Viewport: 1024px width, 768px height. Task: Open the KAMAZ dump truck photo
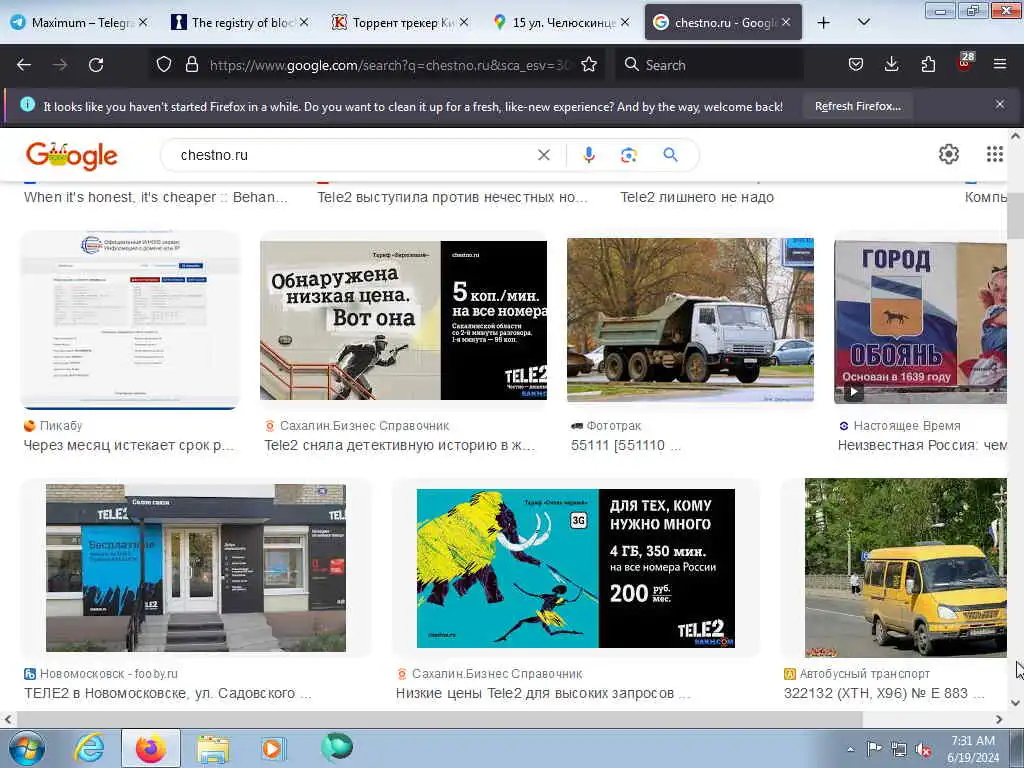(690, 320)
